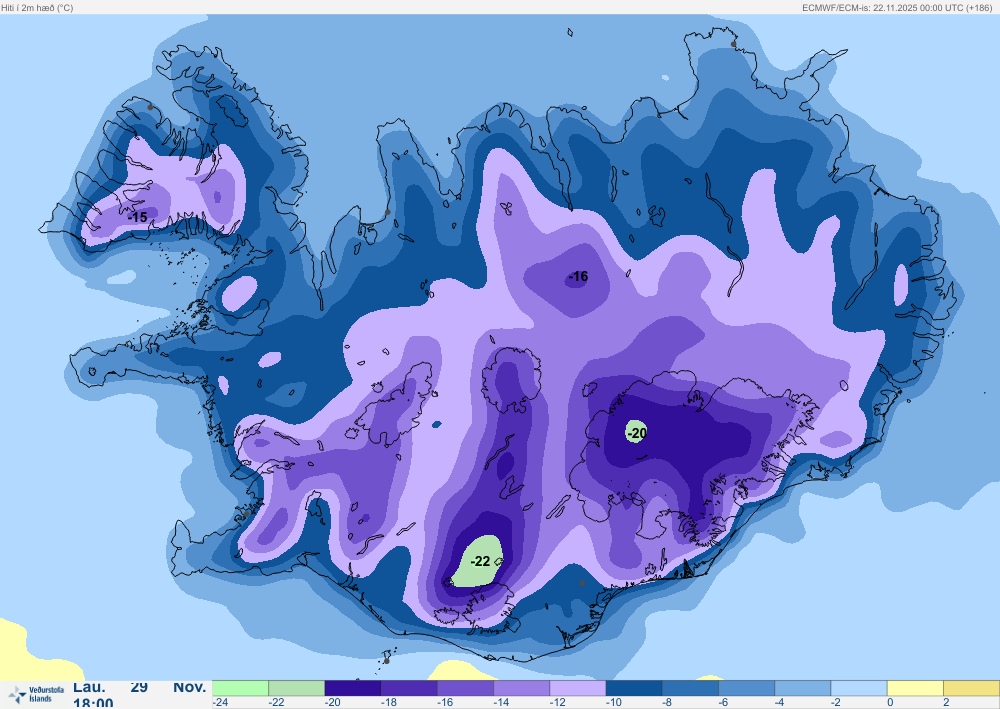Viewport: 1000px width, 709px height.
Task: Pick the green -22 to -20 legend swatch
Action: [x=297, y=688]
